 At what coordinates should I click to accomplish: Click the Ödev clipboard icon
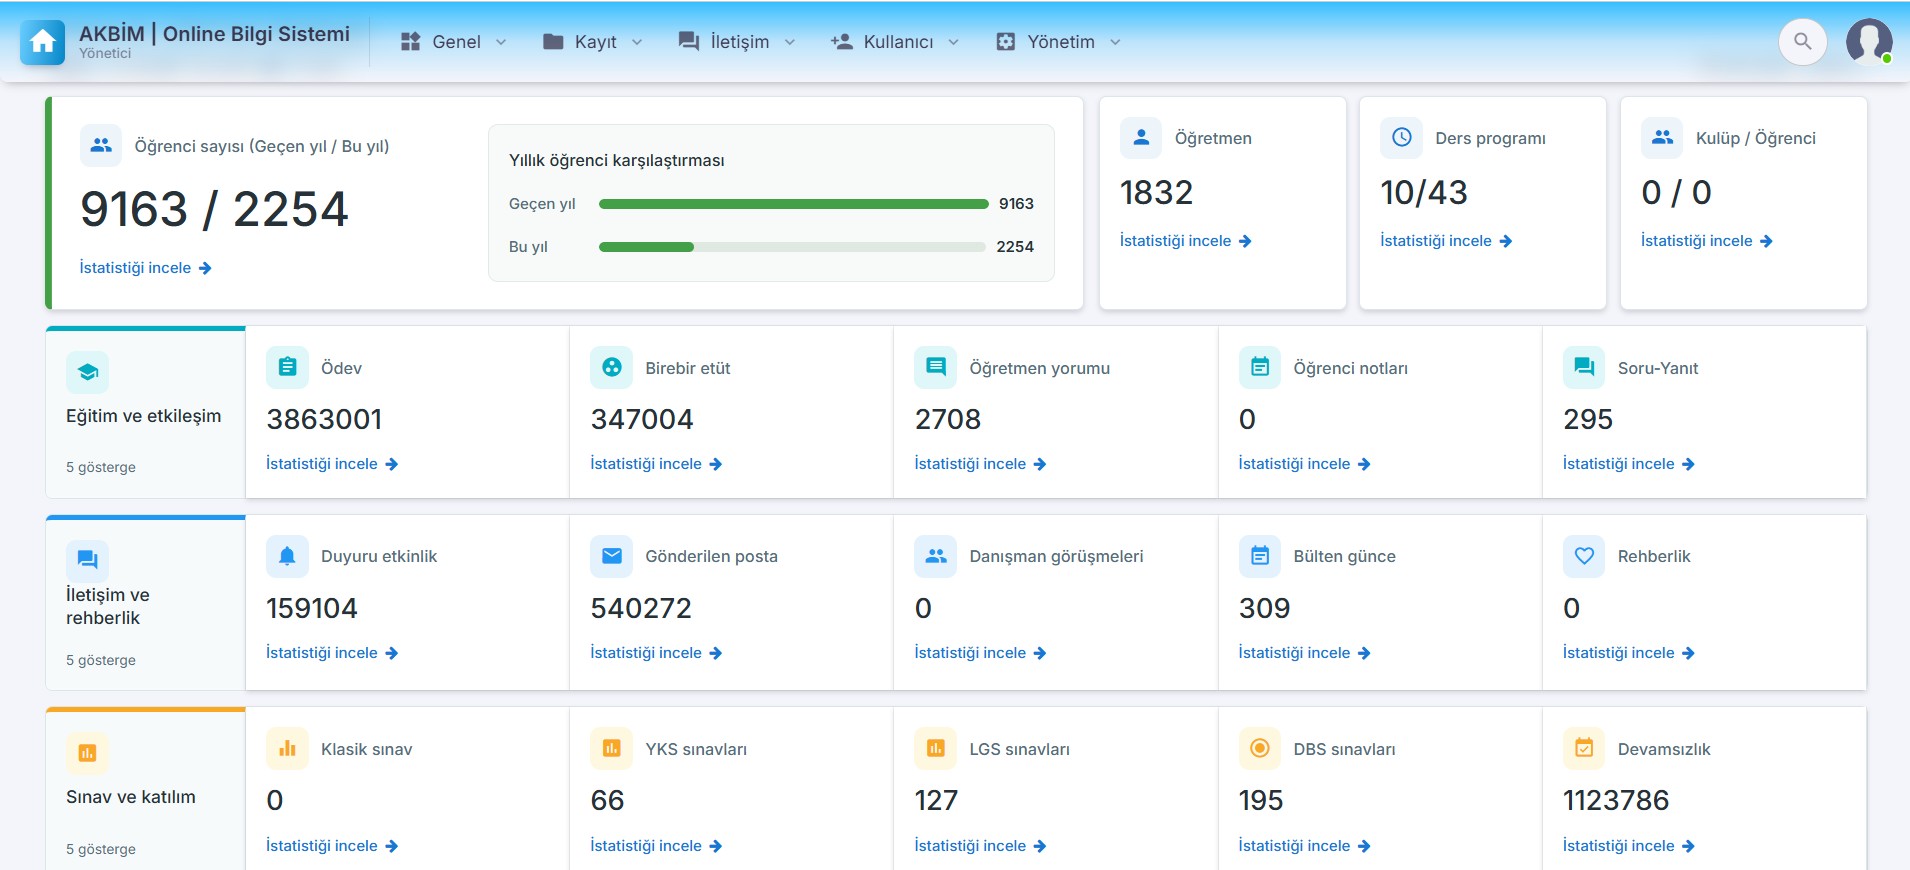click(x=287, y=367)
